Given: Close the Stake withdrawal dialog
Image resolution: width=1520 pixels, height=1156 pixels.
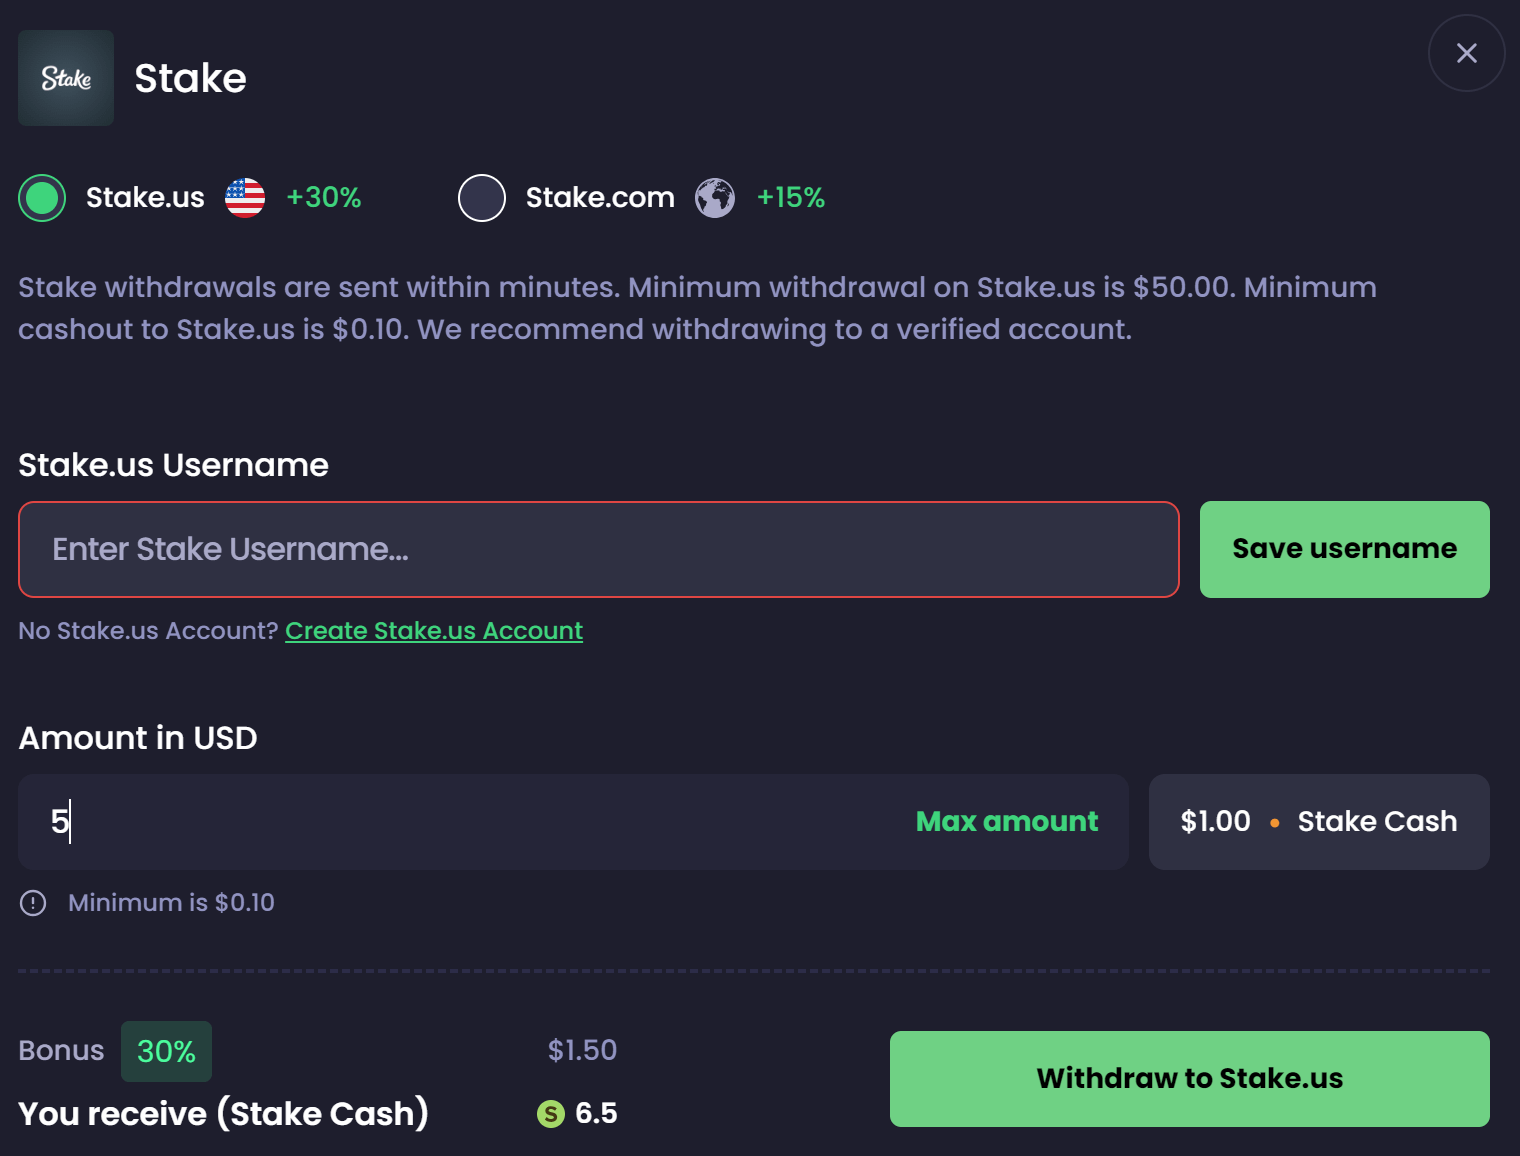Looking at the screenshot, I should tap(1466, 53).
